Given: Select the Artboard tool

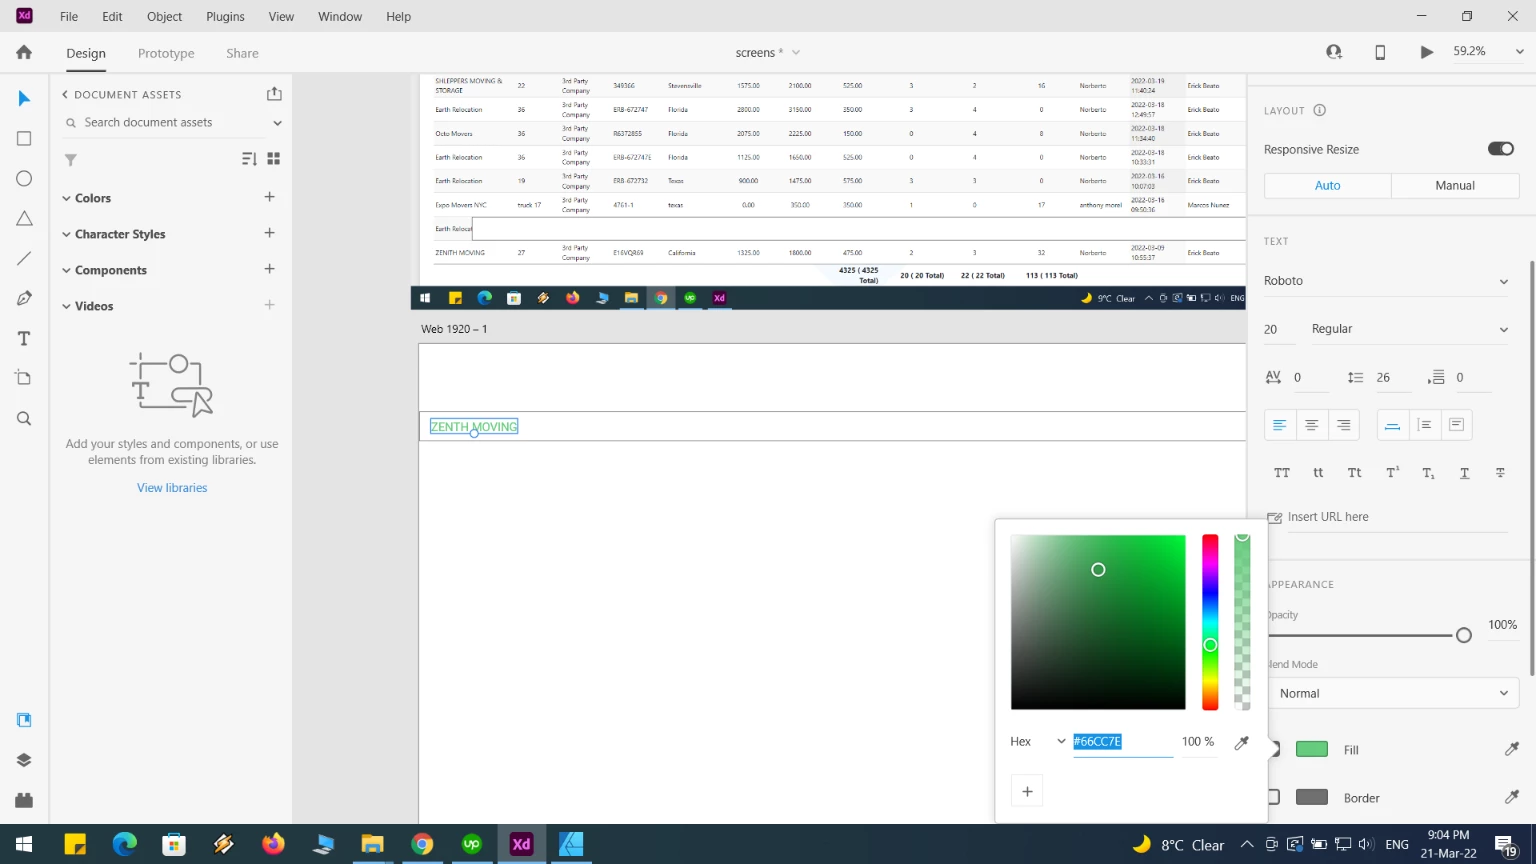Looking at the screenshot, I should 24,378.
